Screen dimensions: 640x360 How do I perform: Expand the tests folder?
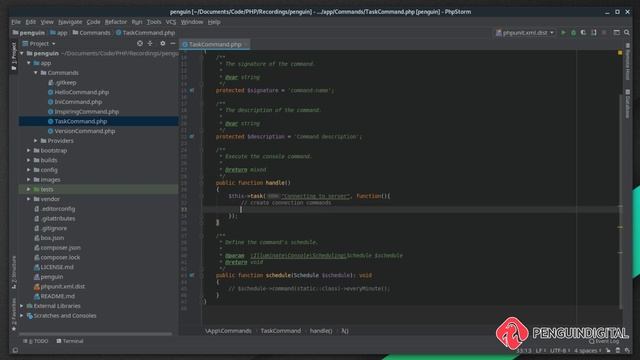[x=29, y=189]
